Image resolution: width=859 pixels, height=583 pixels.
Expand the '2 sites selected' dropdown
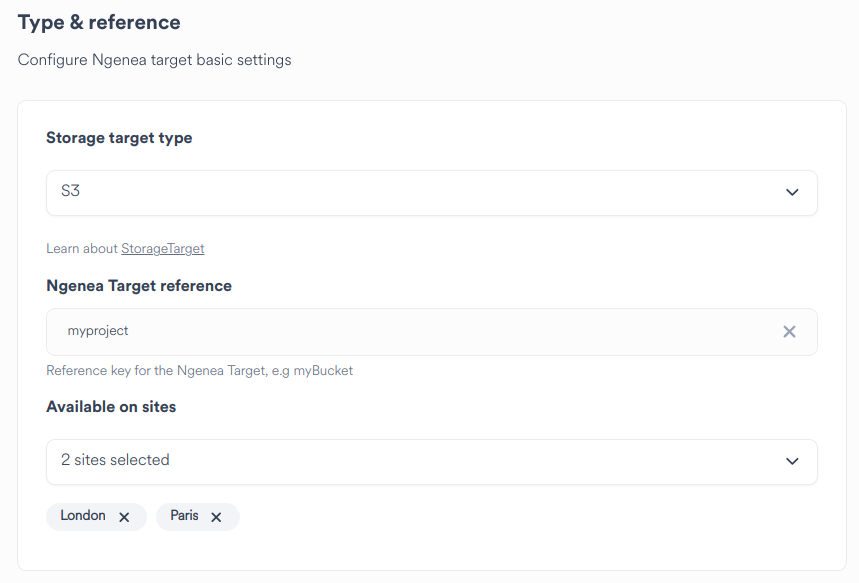pos(431,461)
